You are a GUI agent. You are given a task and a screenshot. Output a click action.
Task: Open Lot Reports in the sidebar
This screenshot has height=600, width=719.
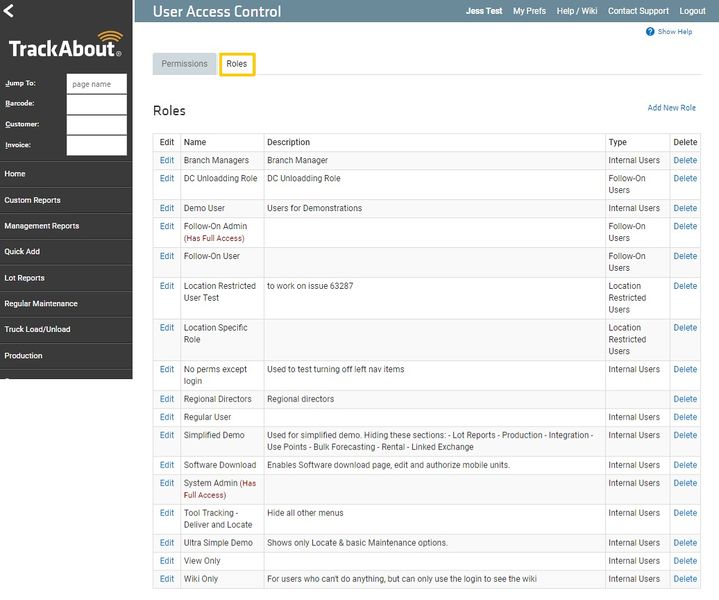click(66, 278)
